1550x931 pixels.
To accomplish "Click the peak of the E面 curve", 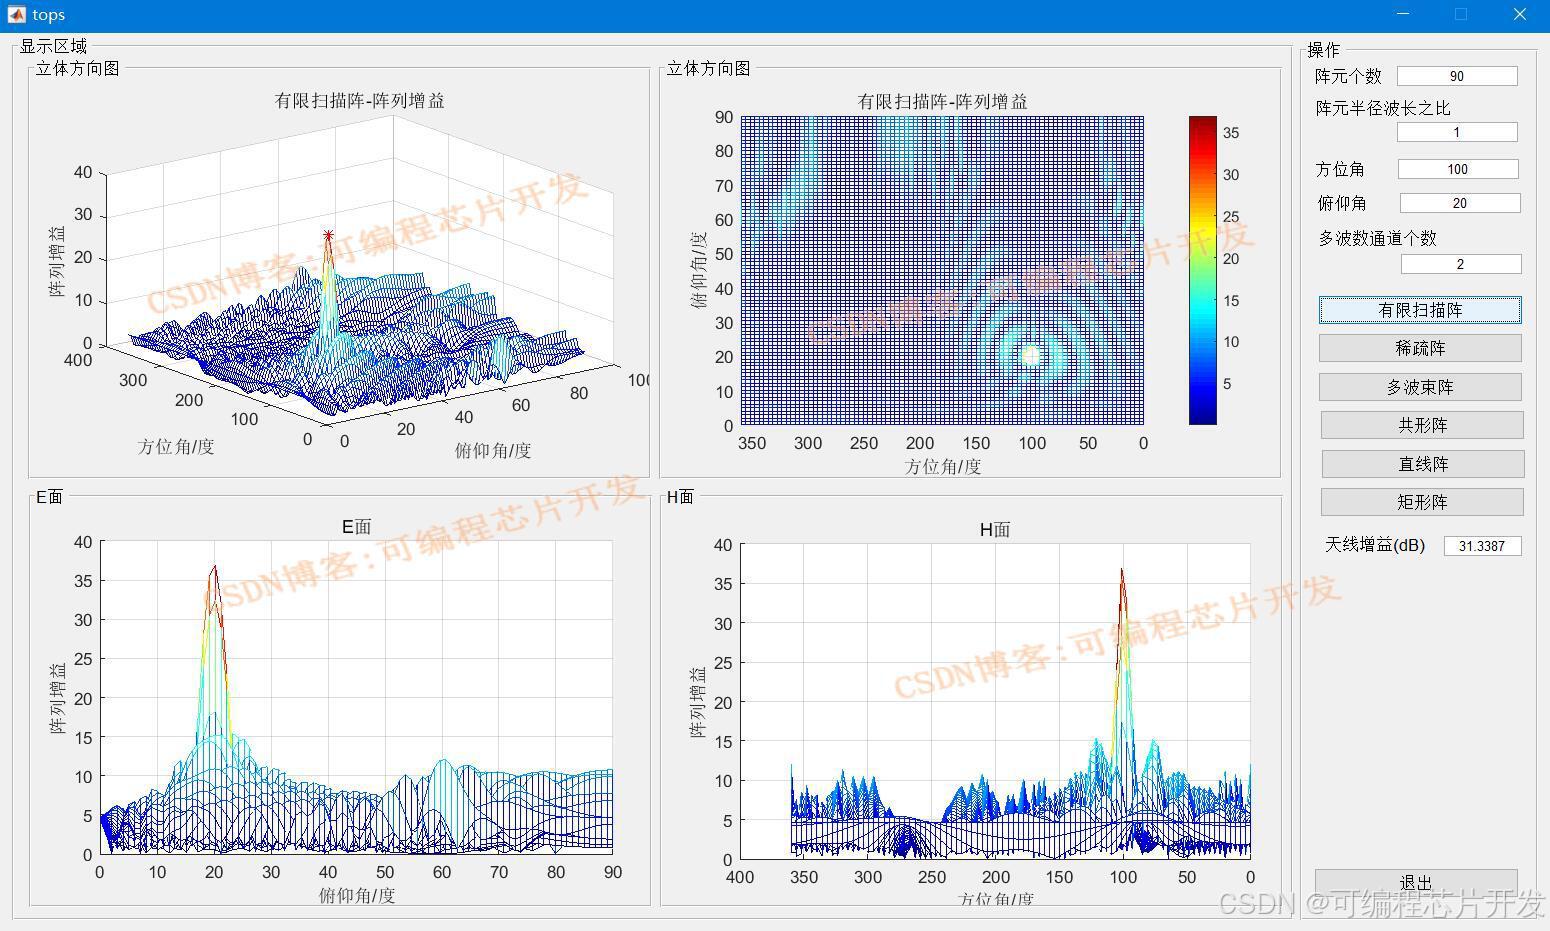I will tap(214, 567).
